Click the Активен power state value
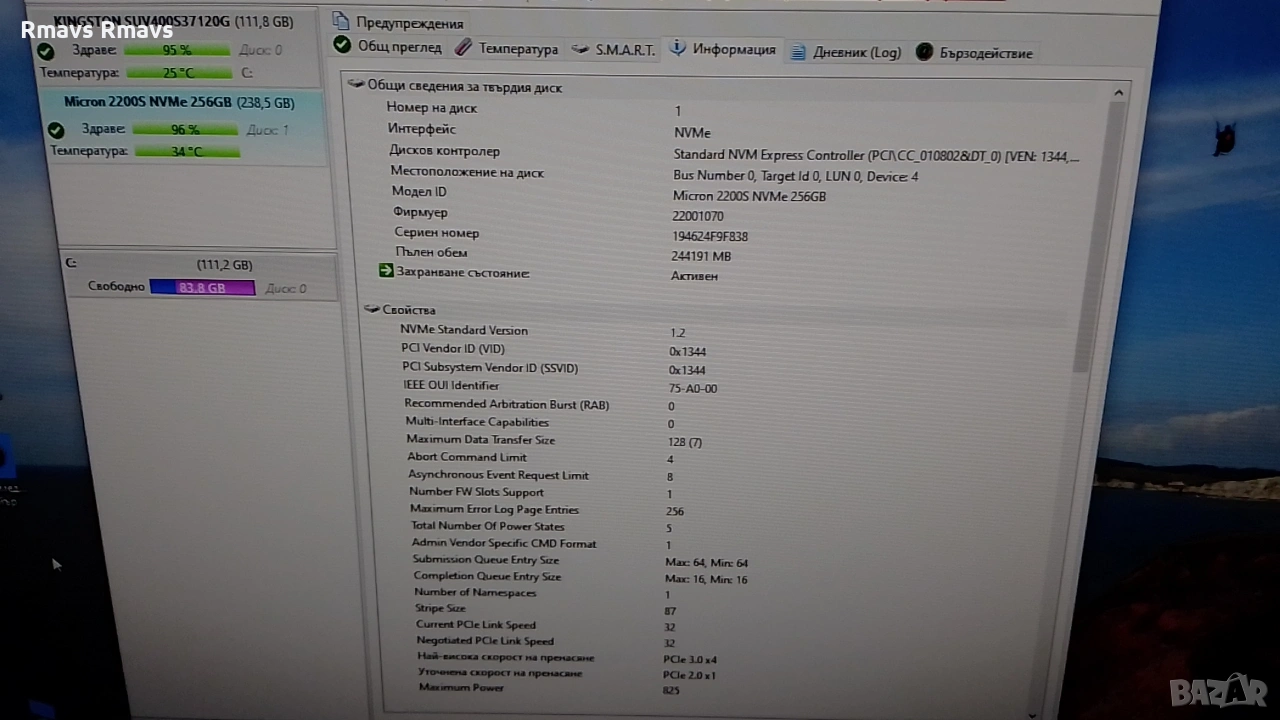The height and width of the screenshot is (720, 1280). pyautogui.click(x=694, y=275)
